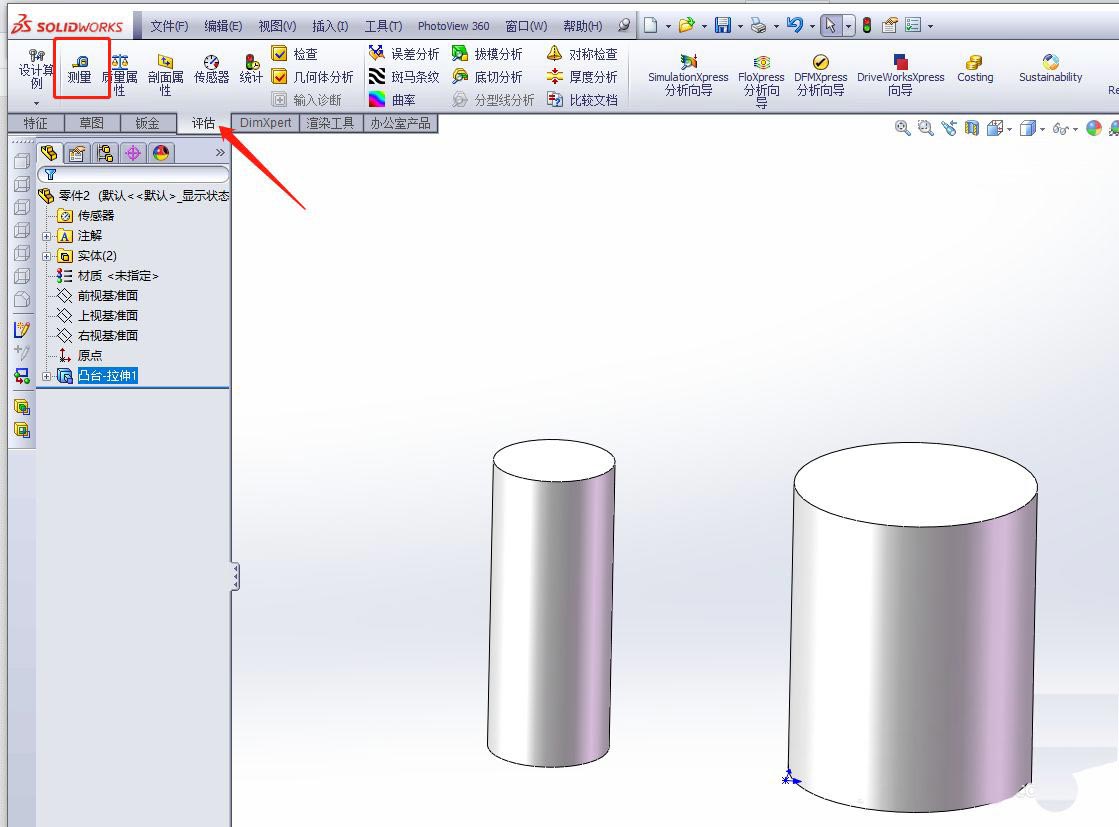Expand the 注解 annotations tree node
Screen dimensions: 1119x827
(x=46, y=236)
